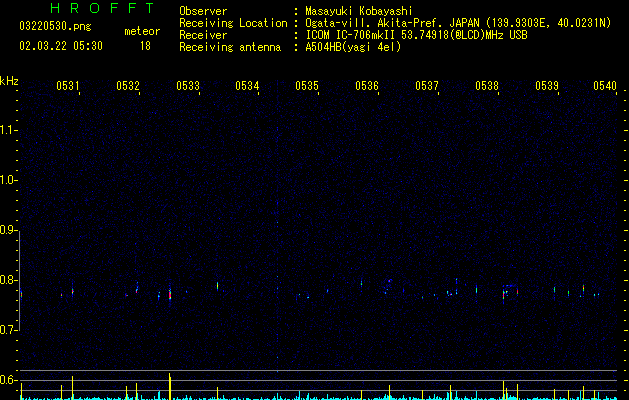Click the Ogata-vill. Akita-Pref. JAPAN location text
The image size is (629, 400).
click(x=458, y=23)
